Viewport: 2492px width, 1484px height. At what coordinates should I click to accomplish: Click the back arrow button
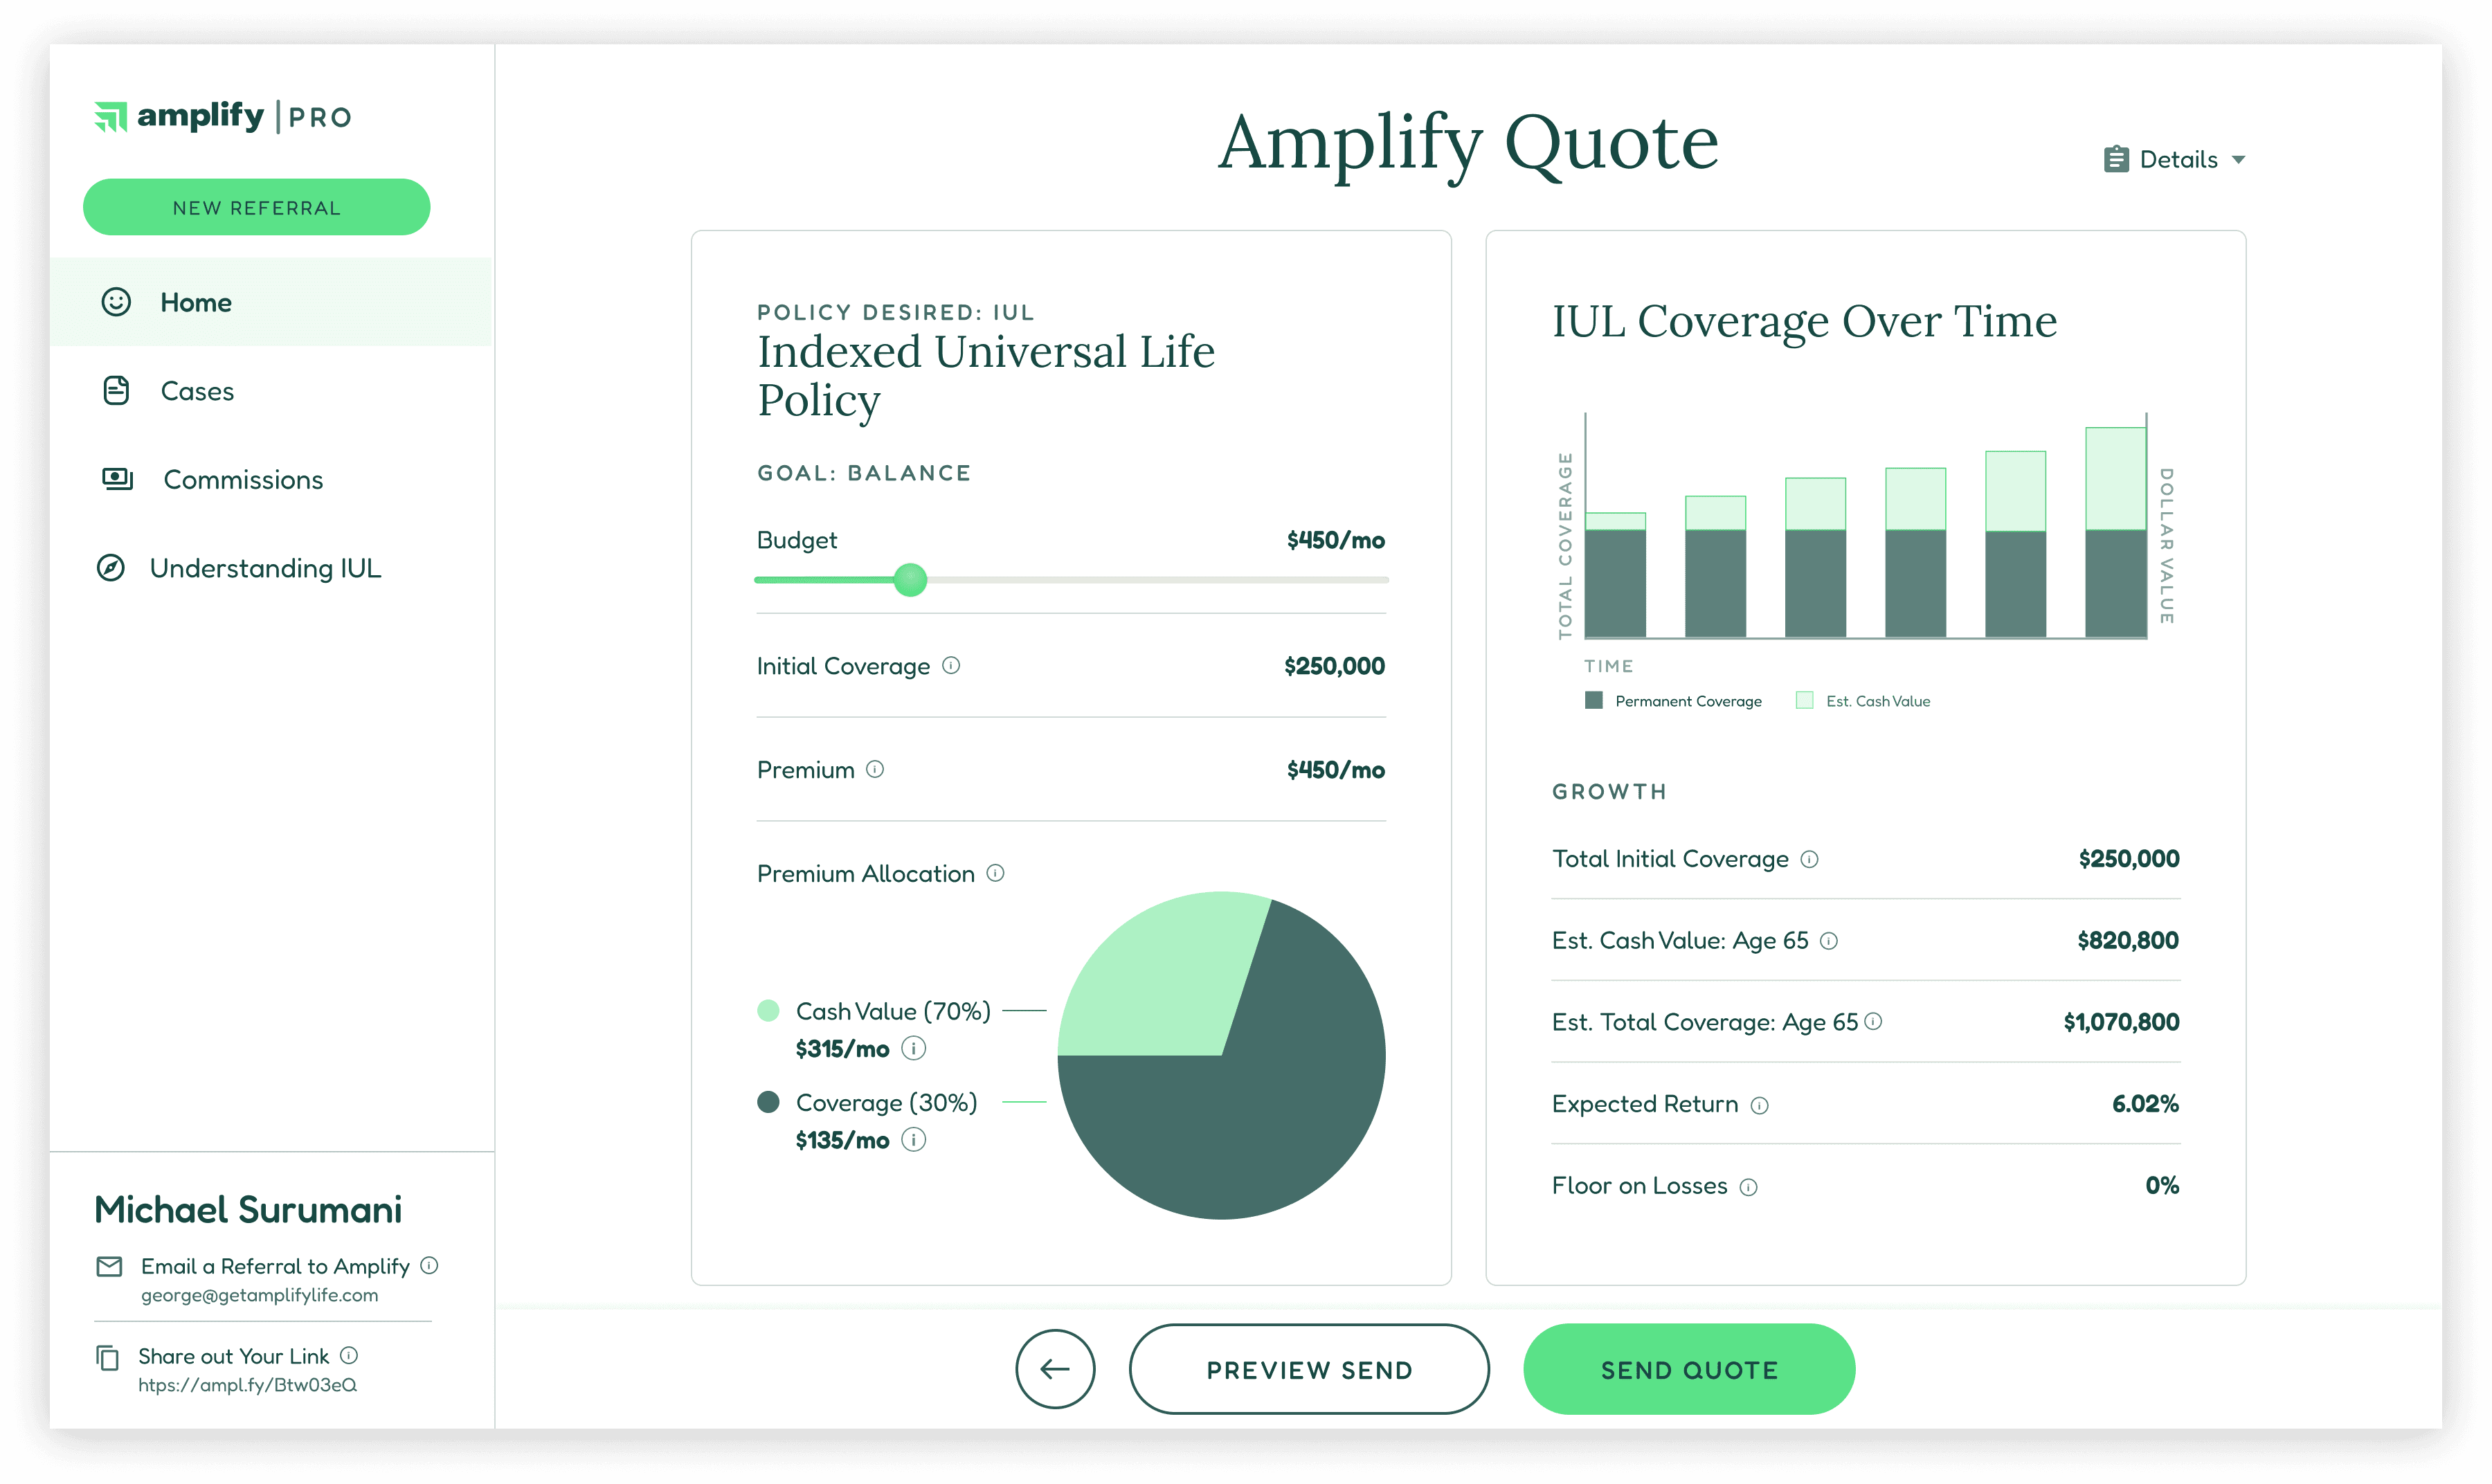tap(1055, 1369)
